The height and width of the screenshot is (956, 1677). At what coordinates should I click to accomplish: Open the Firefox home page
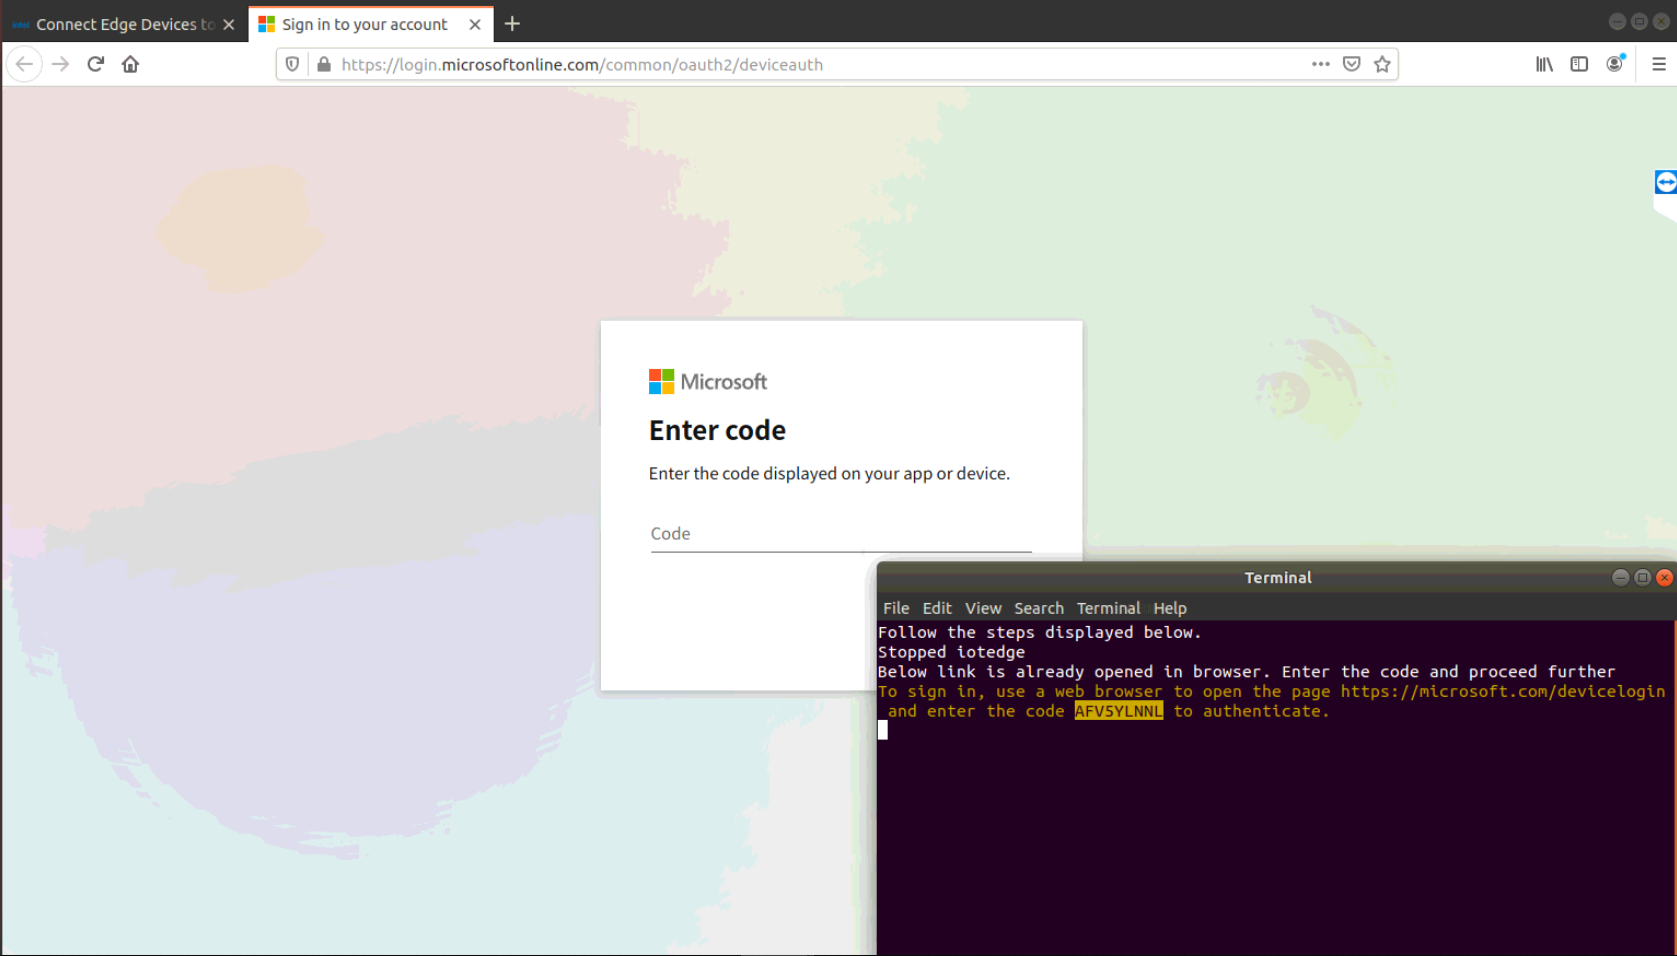(130, 64)
